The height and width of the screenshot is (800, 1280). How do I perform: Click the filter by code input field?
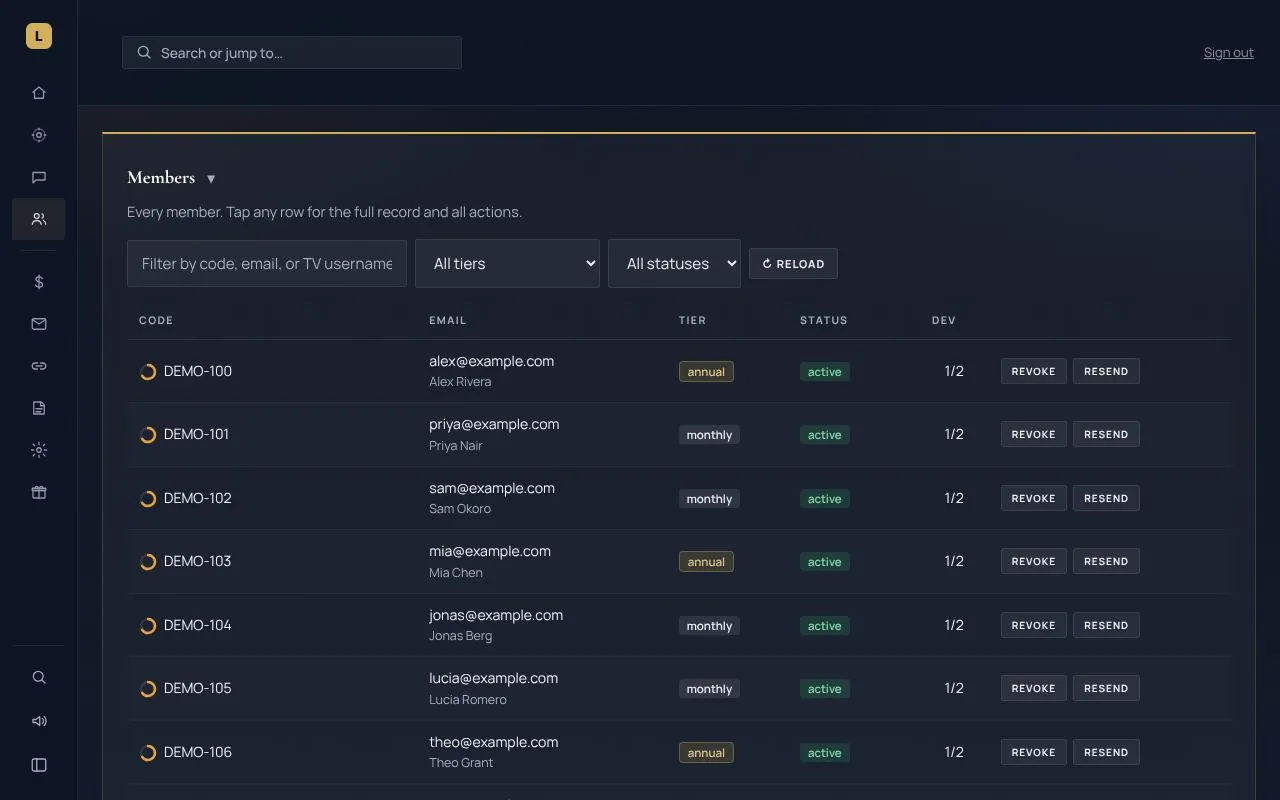click(267, 263)
